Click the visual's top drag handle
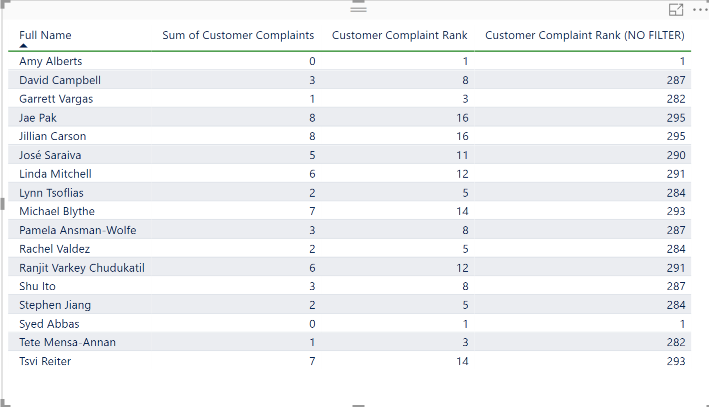 (x=357, y=8)
